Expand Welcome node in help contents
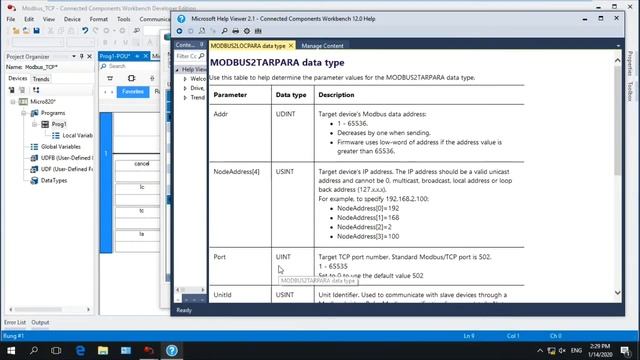 tap(185, 79)
